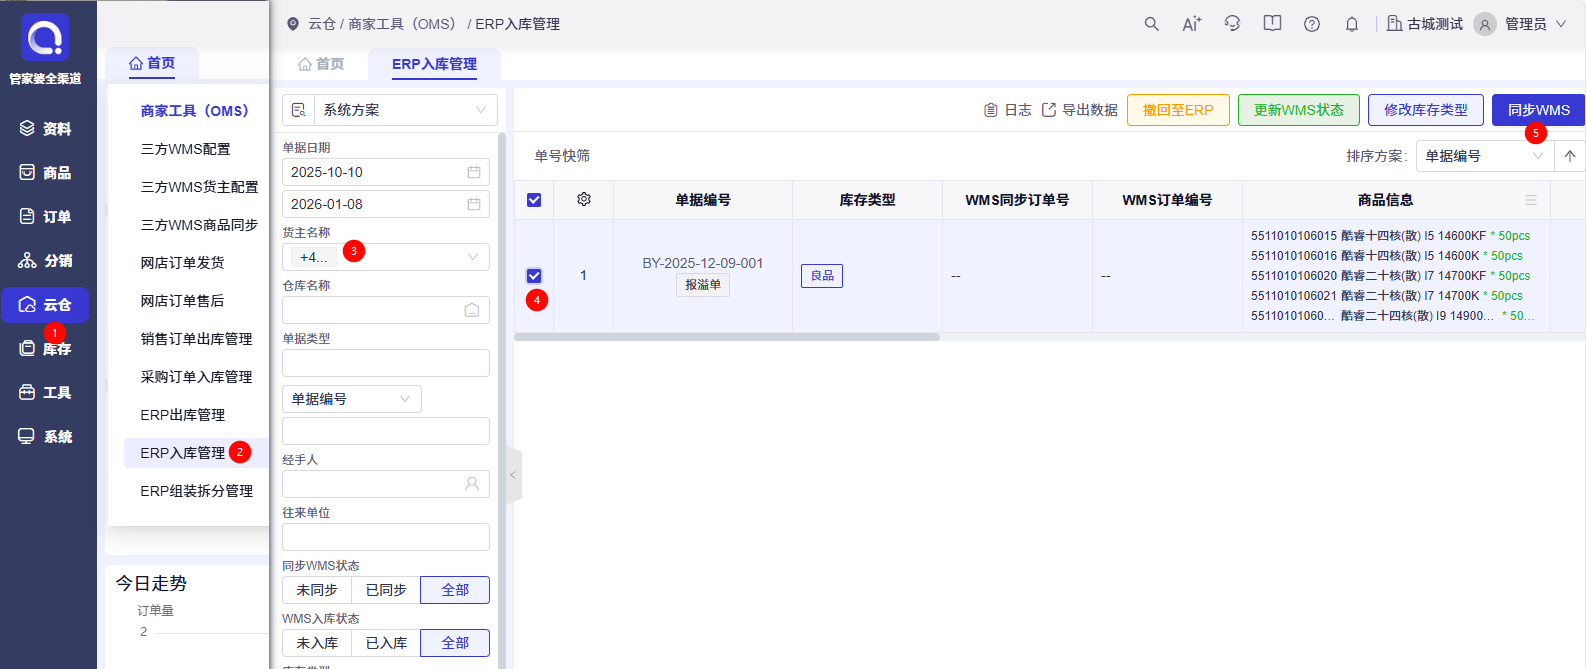Toggle checkbox for row BY-2025-12-09-001
The image size is (1586, 669).
534,276
